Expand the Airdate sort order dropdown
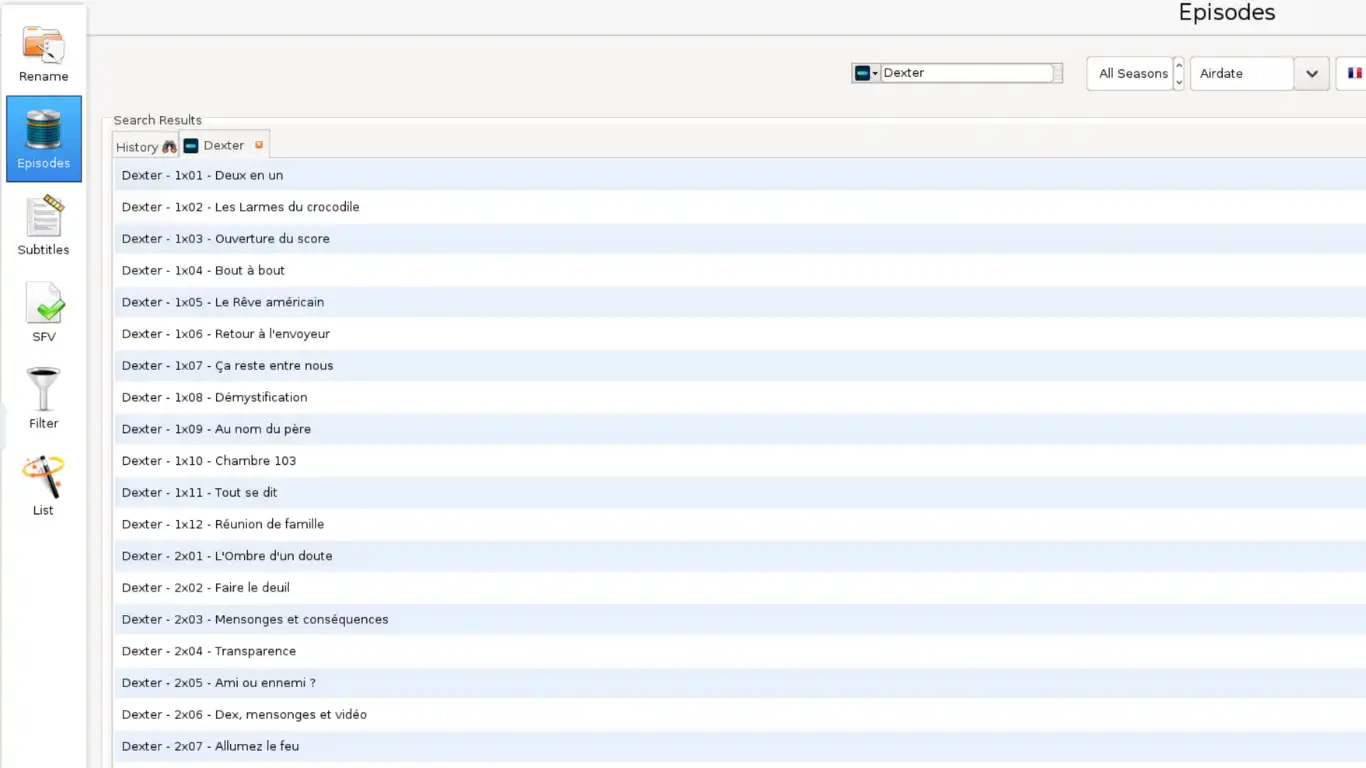This screenshot has height=768, width=1366. click(1311, 73)
